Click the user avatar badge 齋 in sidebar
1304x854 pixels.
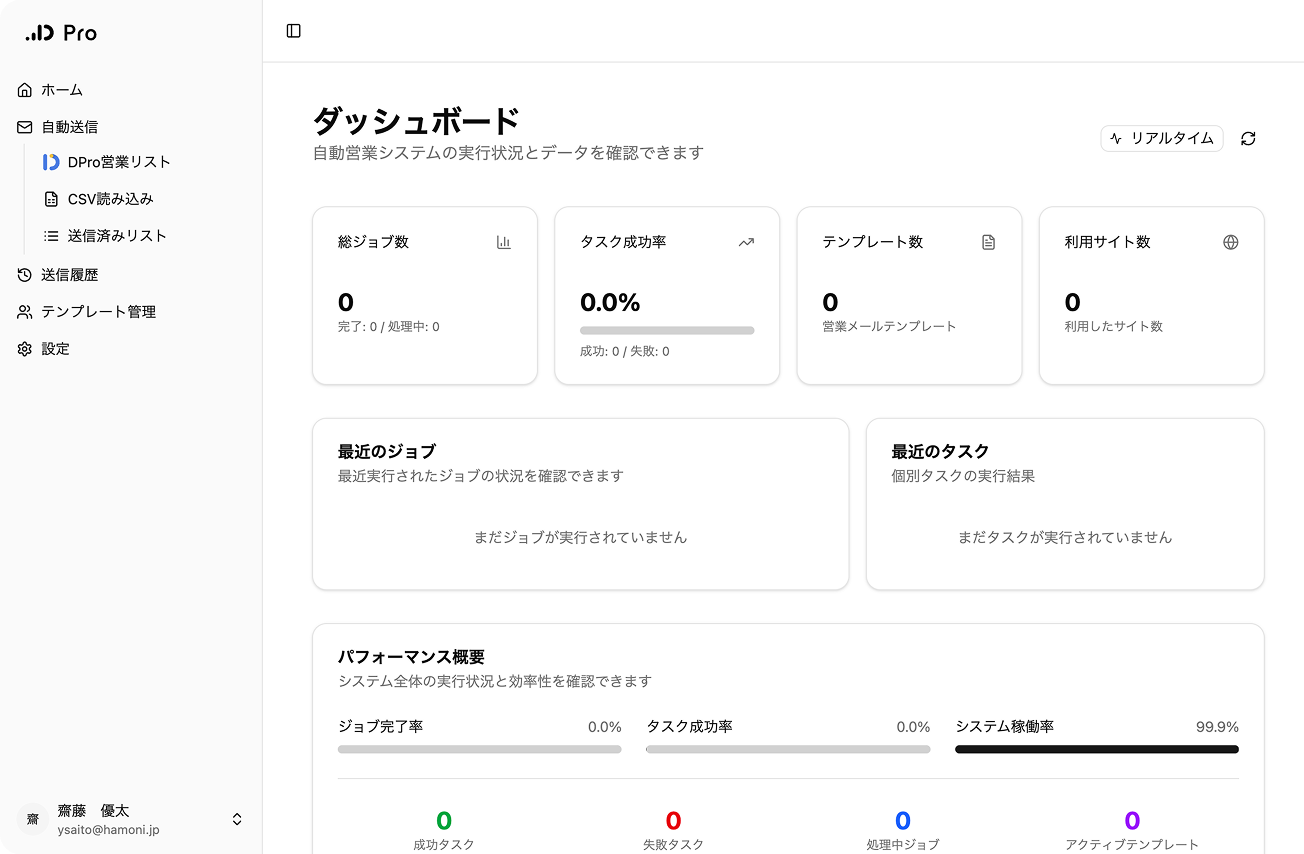pos(32,818)
